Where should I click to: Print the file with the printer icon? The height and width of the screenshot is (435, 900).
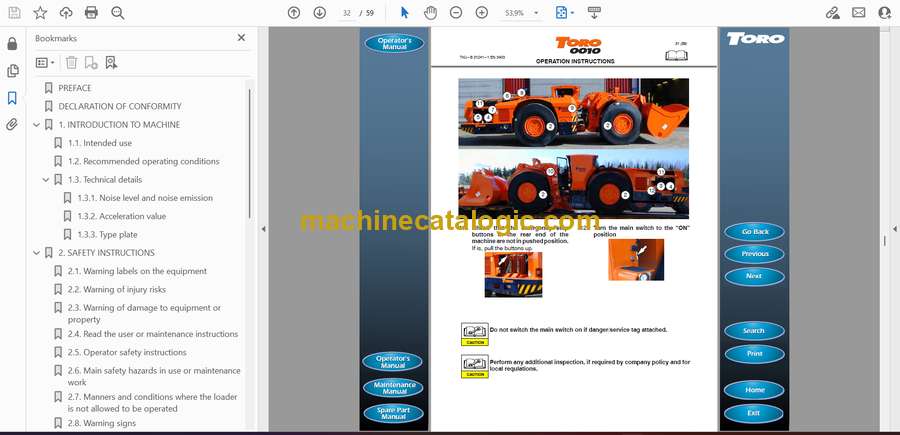tap(91, 13)
